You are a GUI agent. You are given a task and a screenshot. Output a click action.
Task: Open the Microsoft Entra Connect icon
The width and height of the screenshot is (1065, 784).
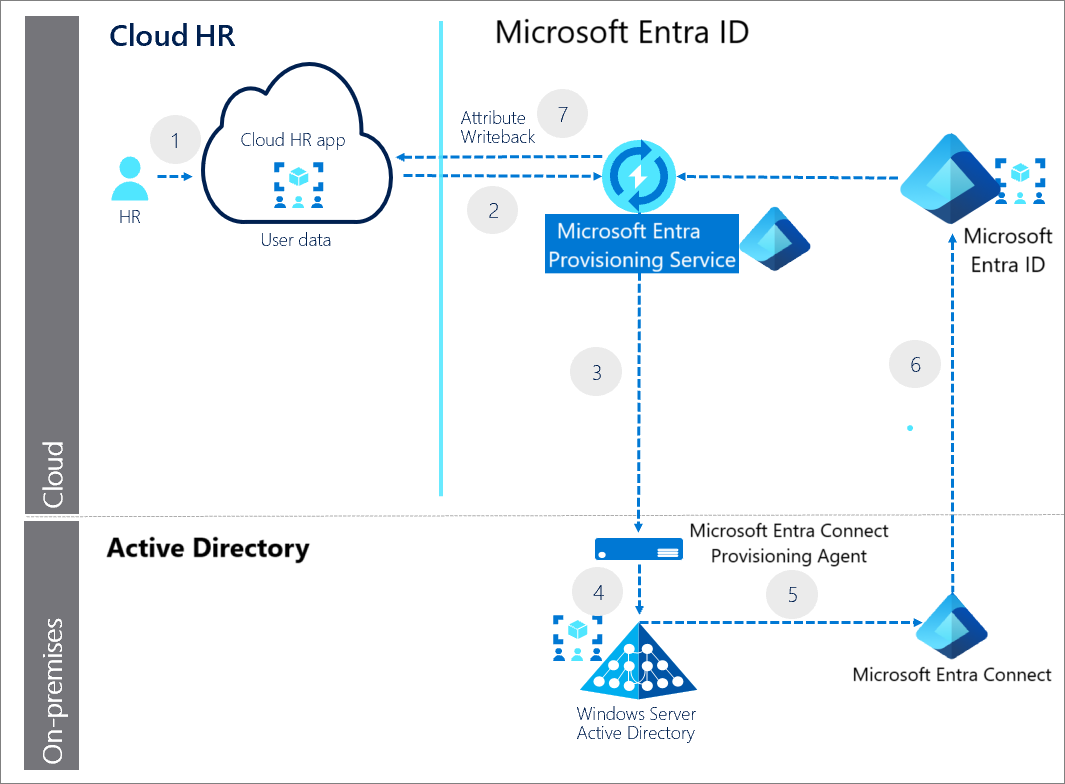[x=950, y=628]
